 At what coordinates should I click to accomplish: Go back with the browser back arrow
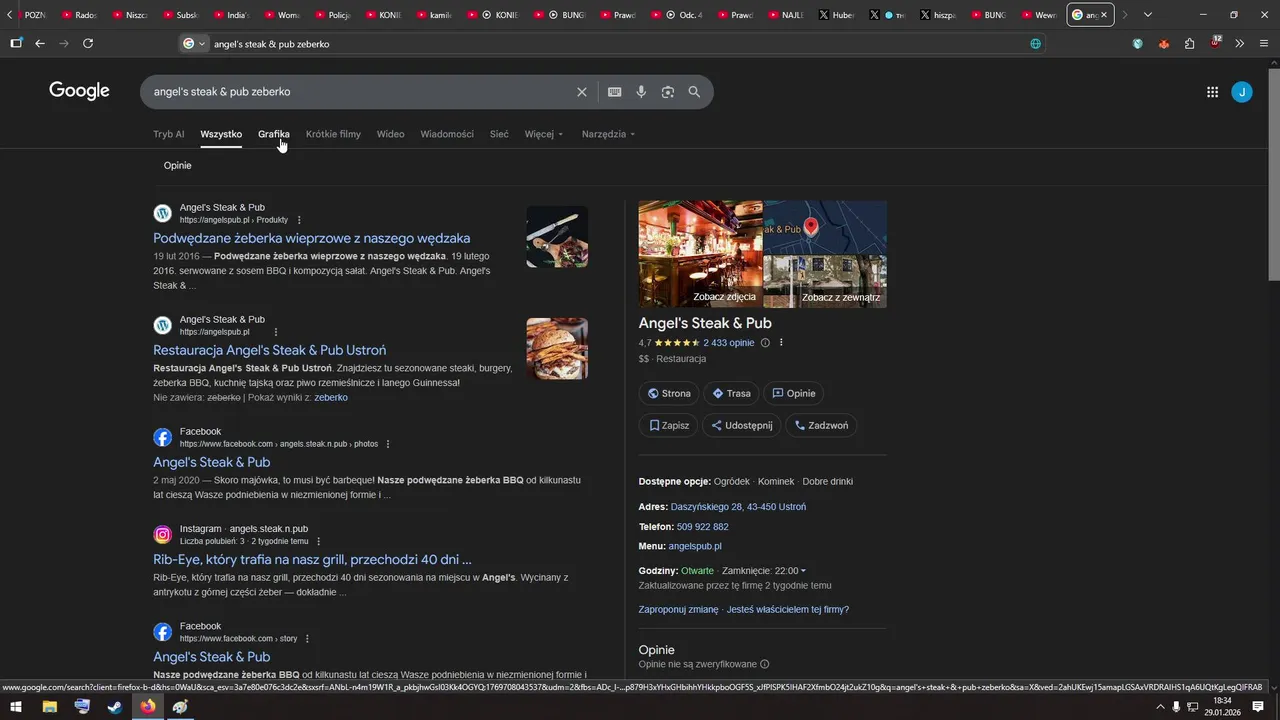click(40, 44)
